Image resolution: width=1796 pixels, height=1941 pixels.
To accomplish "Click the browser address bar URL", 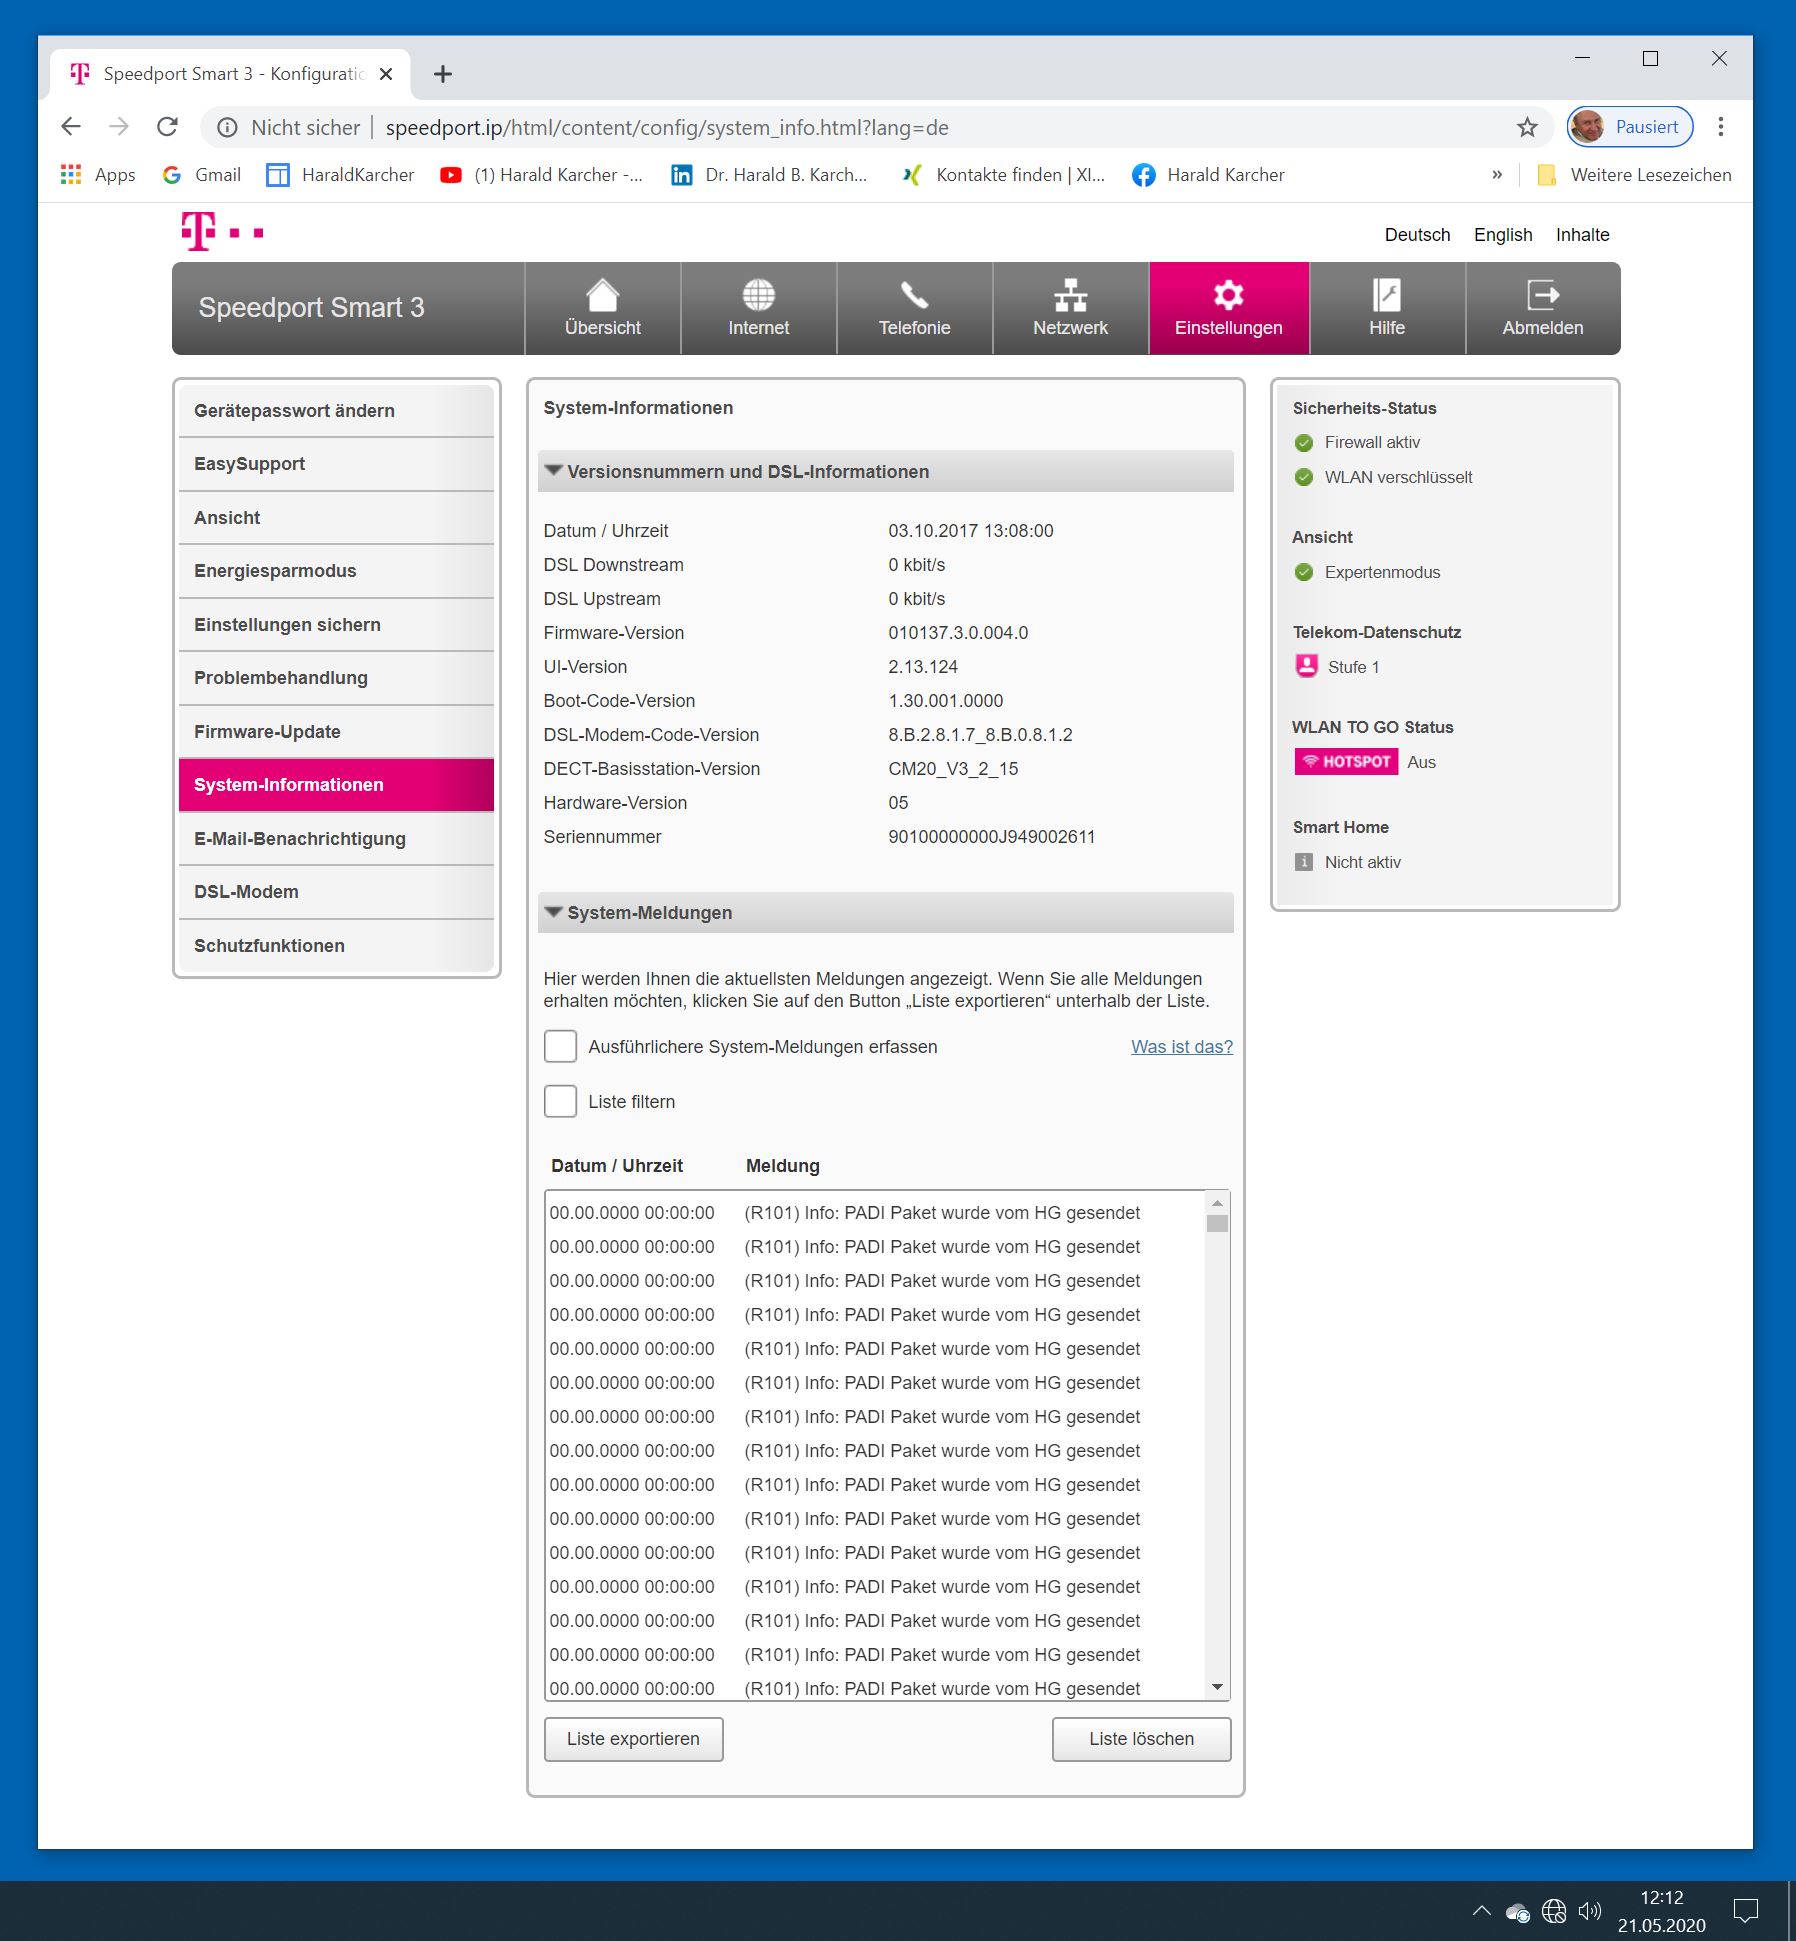I will click(667, 128).
